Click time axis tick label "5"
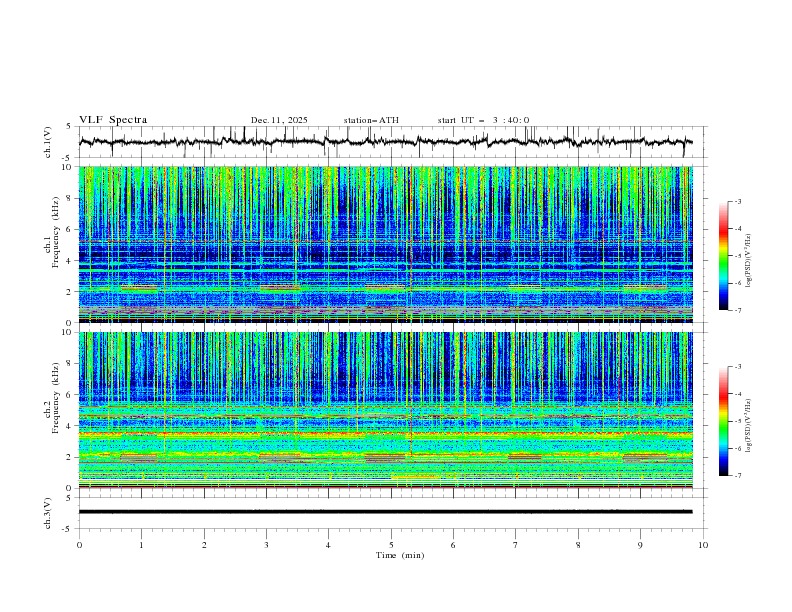This screenshot has width=792, height=612. click(391, 545)
